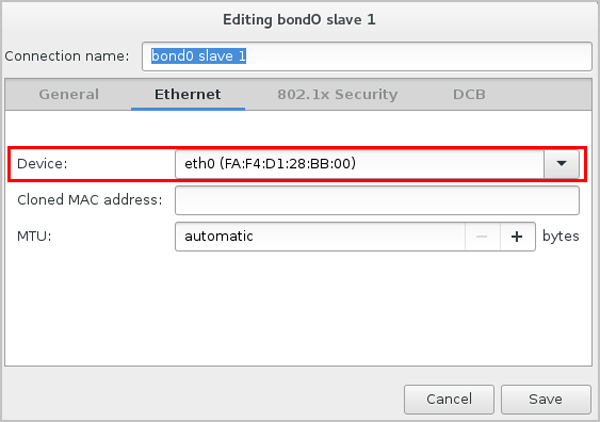Click the Cancel button

[449, 399]
